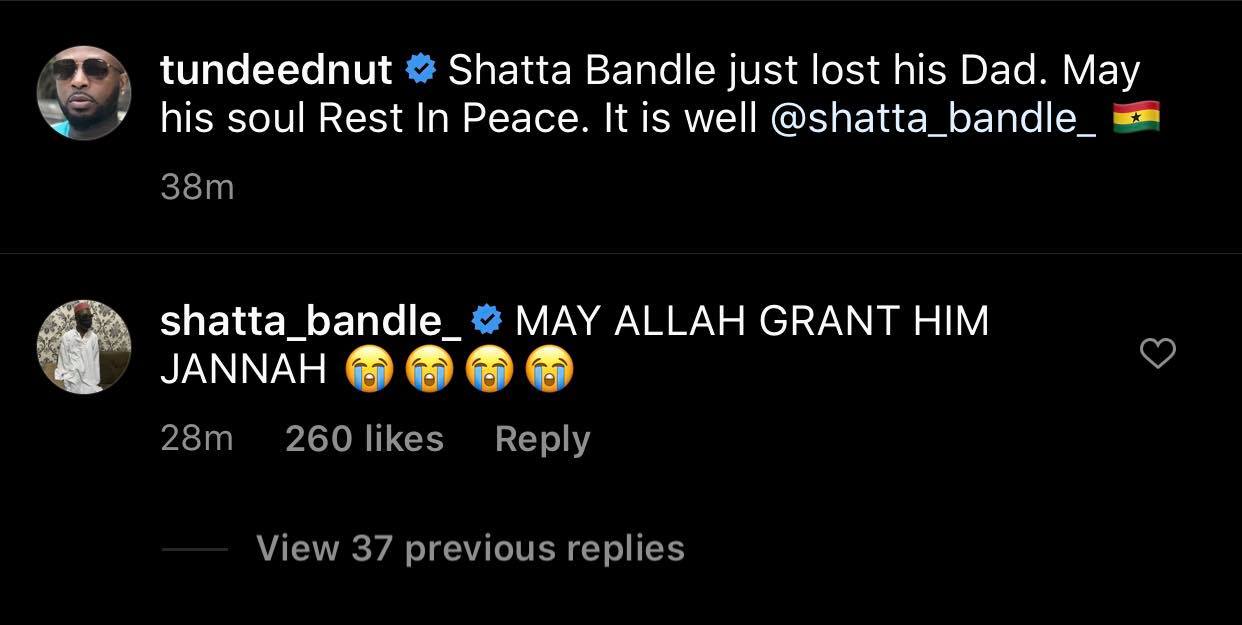Open tundeednut's username link
1242x625 pixels.
click(278, 69)
